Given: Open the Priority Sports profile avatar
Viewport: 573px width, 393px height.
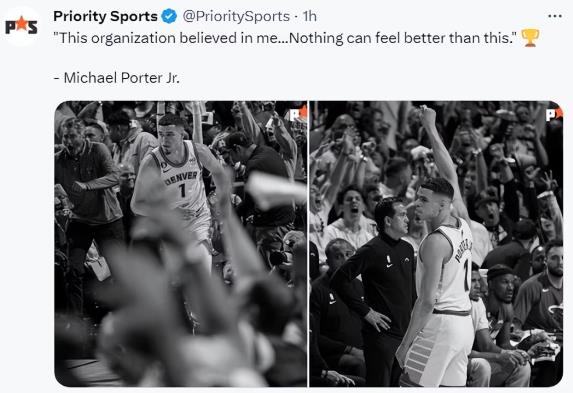Looking at the screenshot, I should point(21,26).
